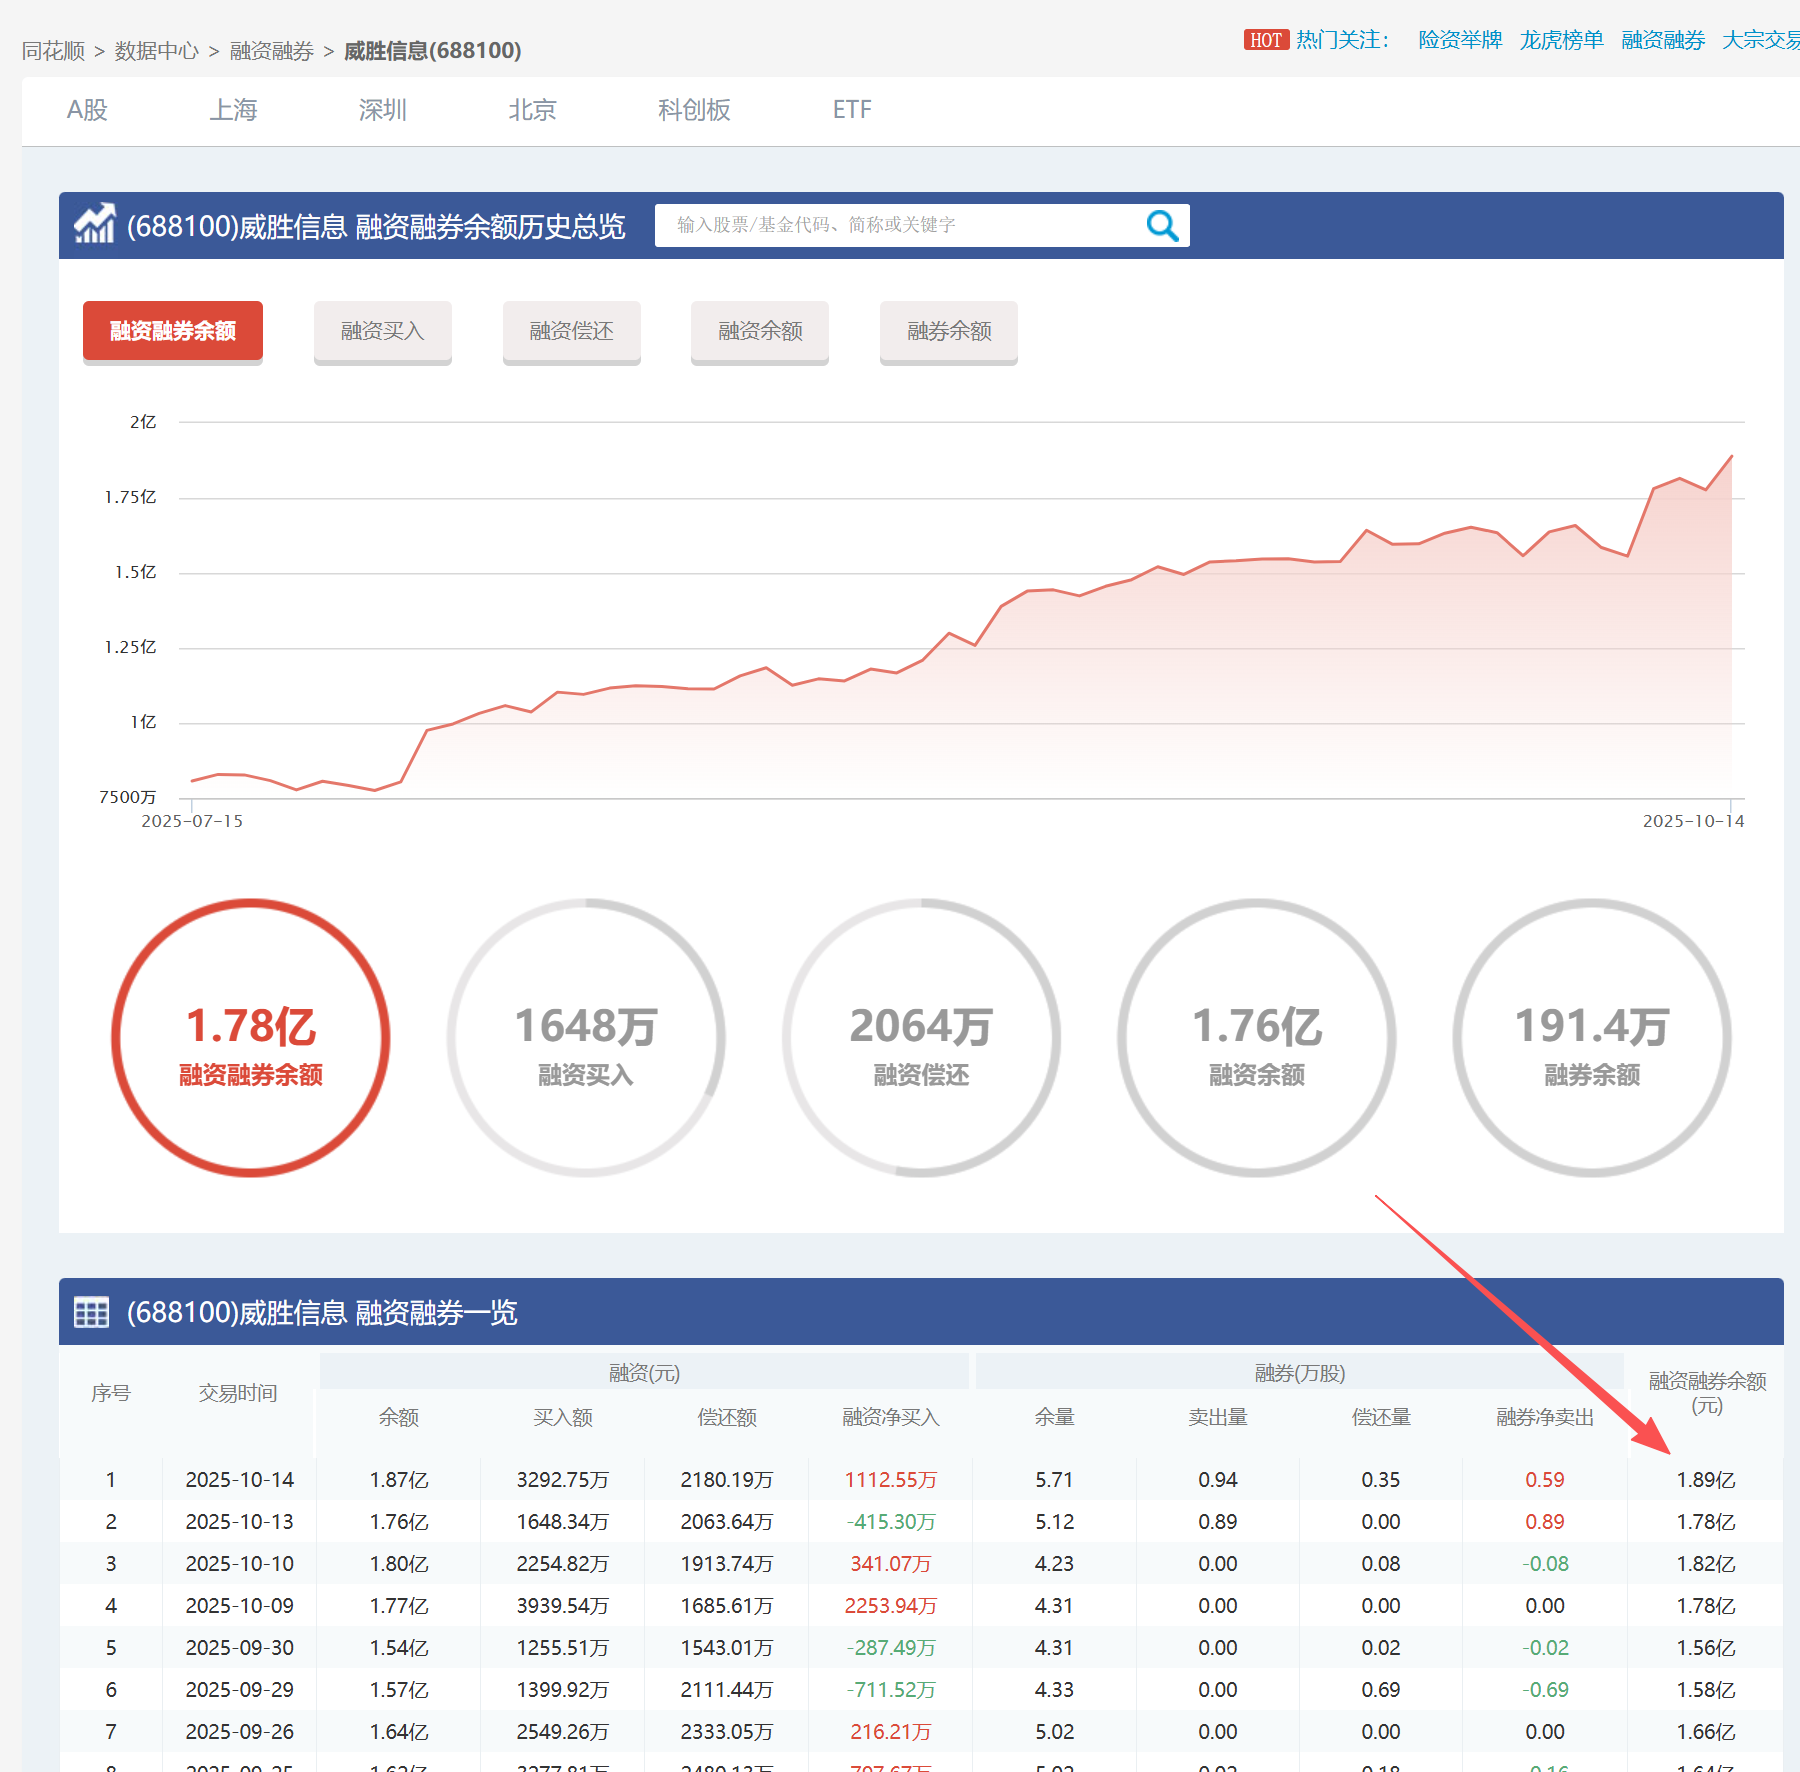This screenshot has width=1800, height=1772.
Task: Open the A股 market tab
Action: coord(87,110)
